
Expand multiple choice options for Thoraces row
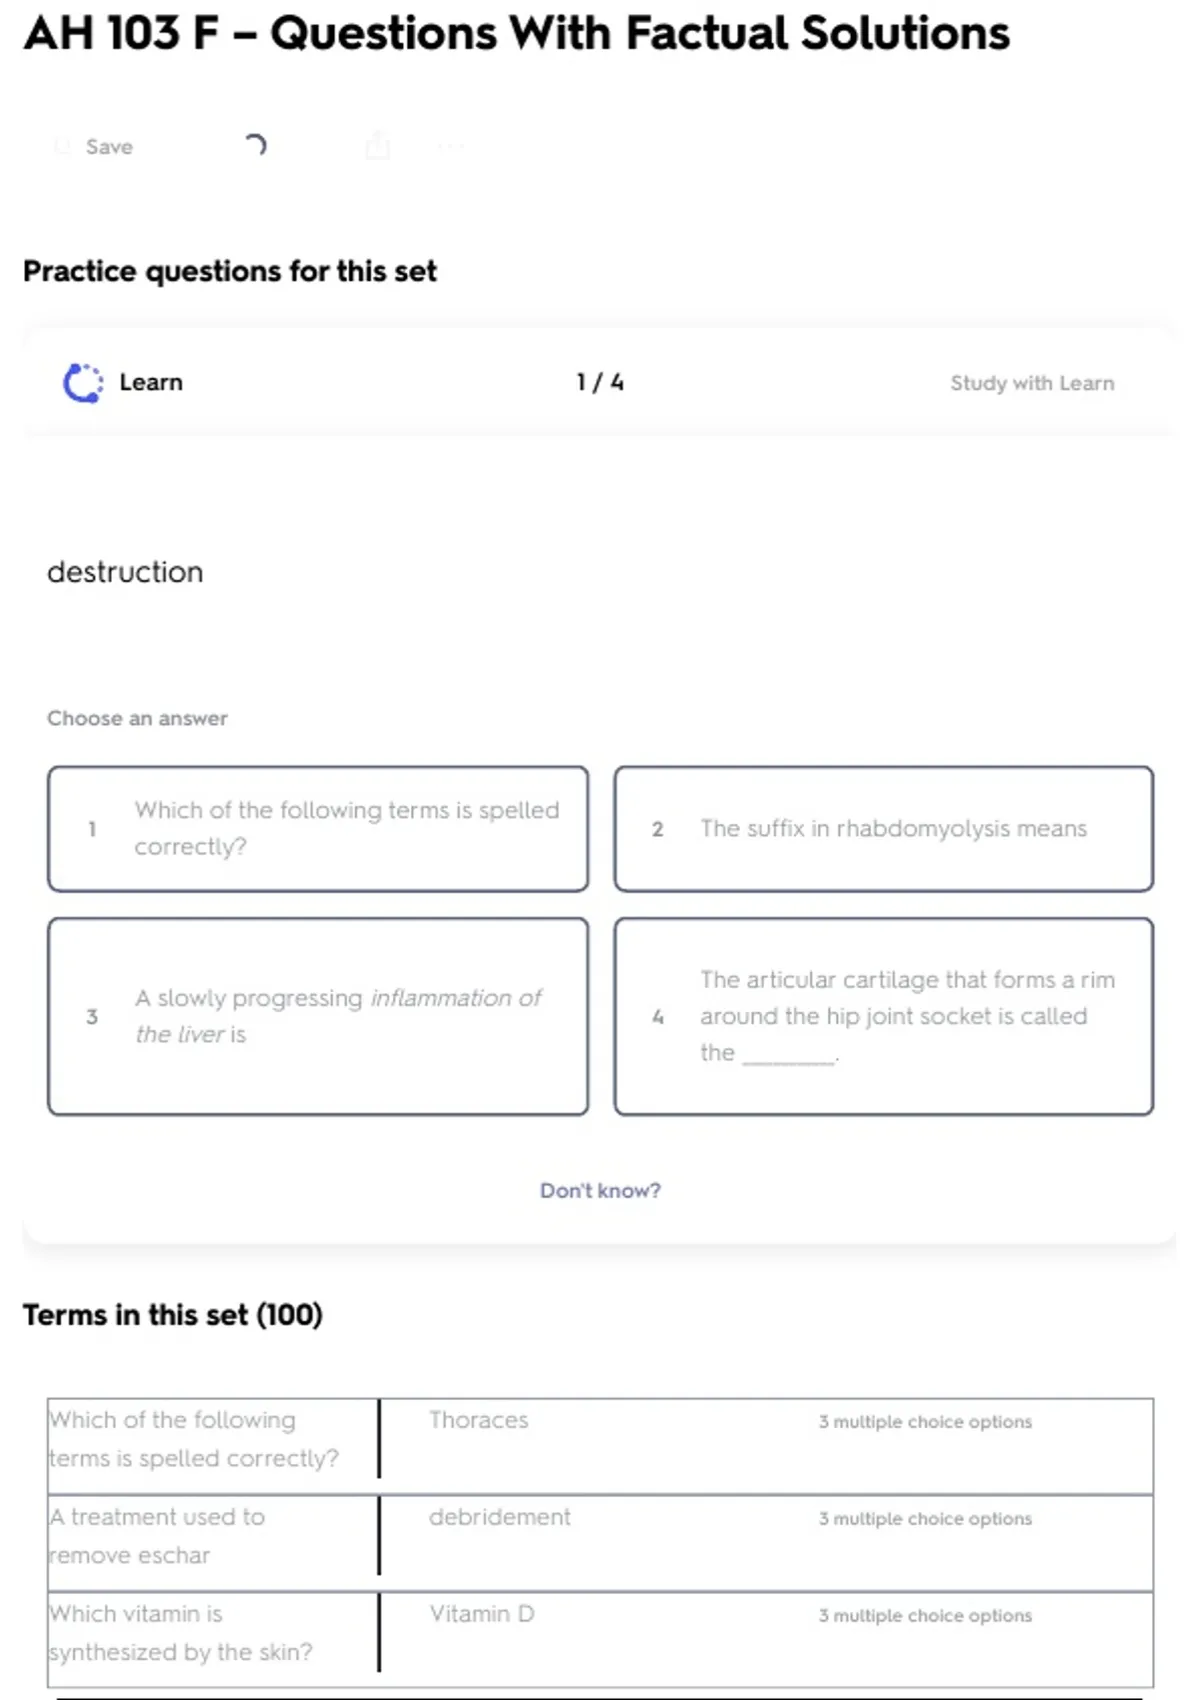[x=925, y=1421]
